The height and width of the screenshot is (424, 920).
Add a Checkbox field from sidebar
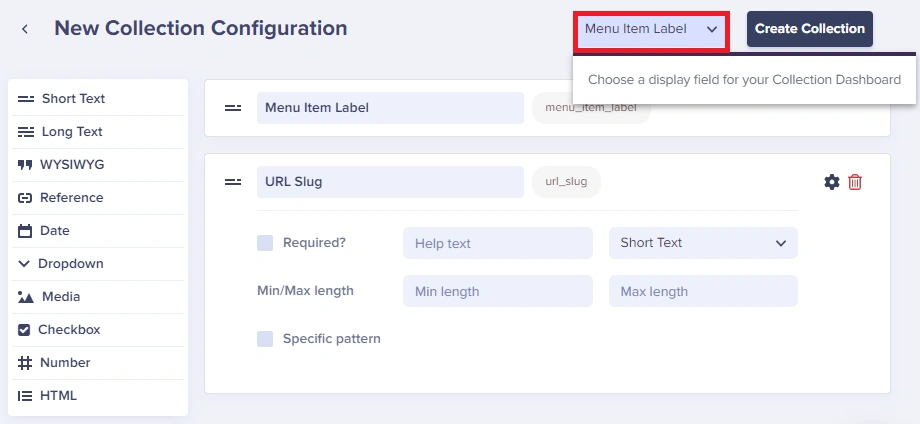click(x=98, y=330)
